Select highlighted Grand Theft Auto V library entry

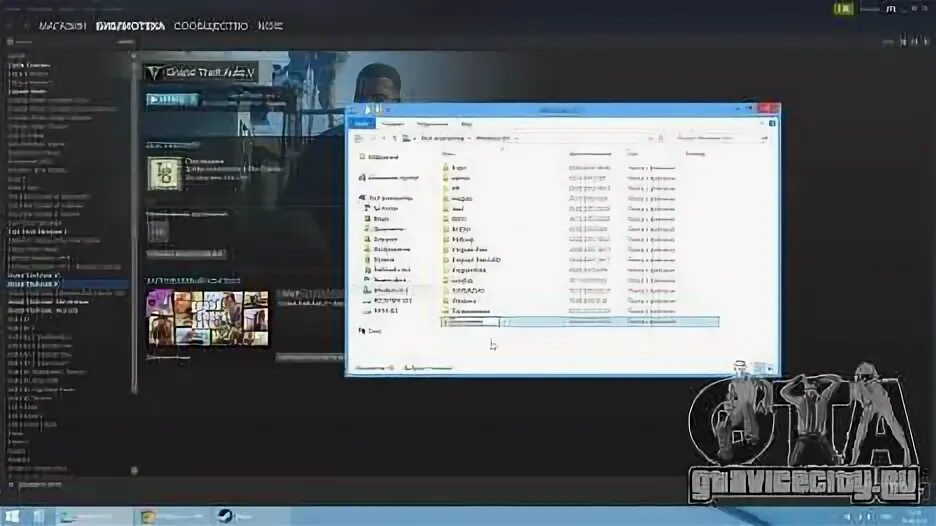(x=67, y=284)
